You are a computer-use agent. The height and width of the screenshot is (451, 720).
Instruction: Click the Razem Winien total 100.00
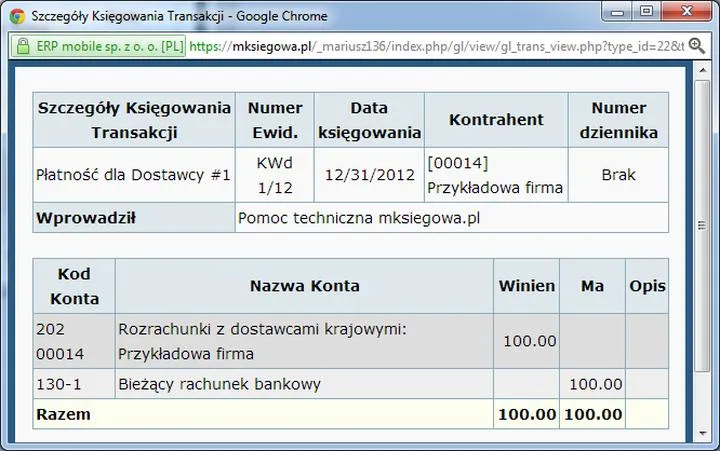click(527, 414)
